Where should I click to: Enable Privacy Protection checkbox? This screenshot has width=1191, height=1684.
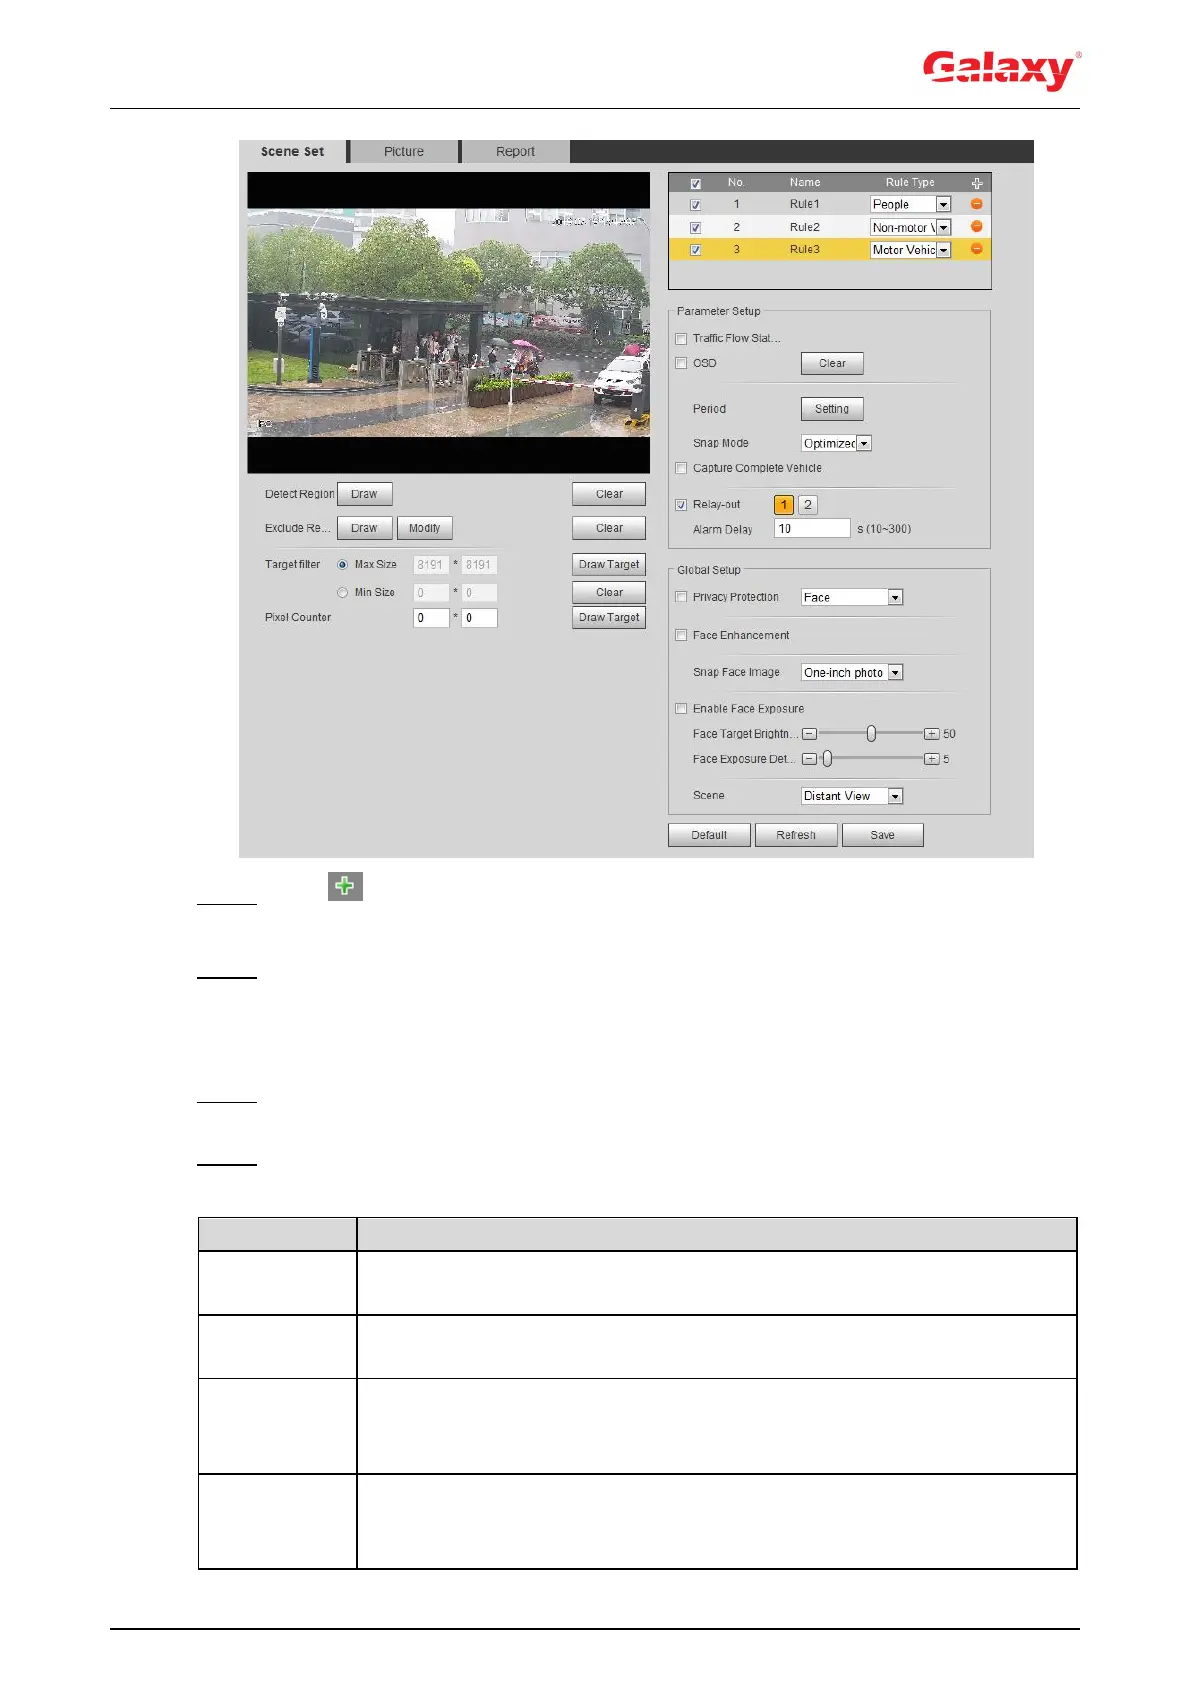681,597
